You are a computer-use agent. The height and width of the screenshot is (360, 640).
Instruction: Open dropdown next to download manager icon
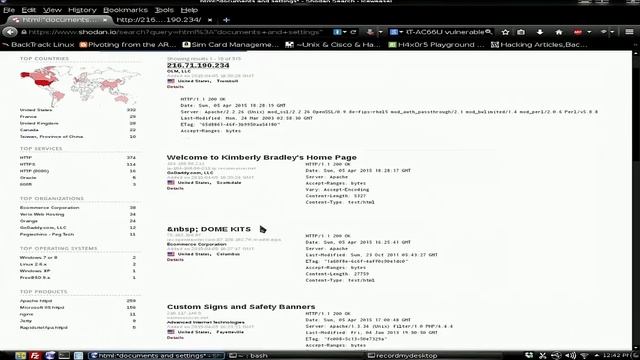pos(380,32)
